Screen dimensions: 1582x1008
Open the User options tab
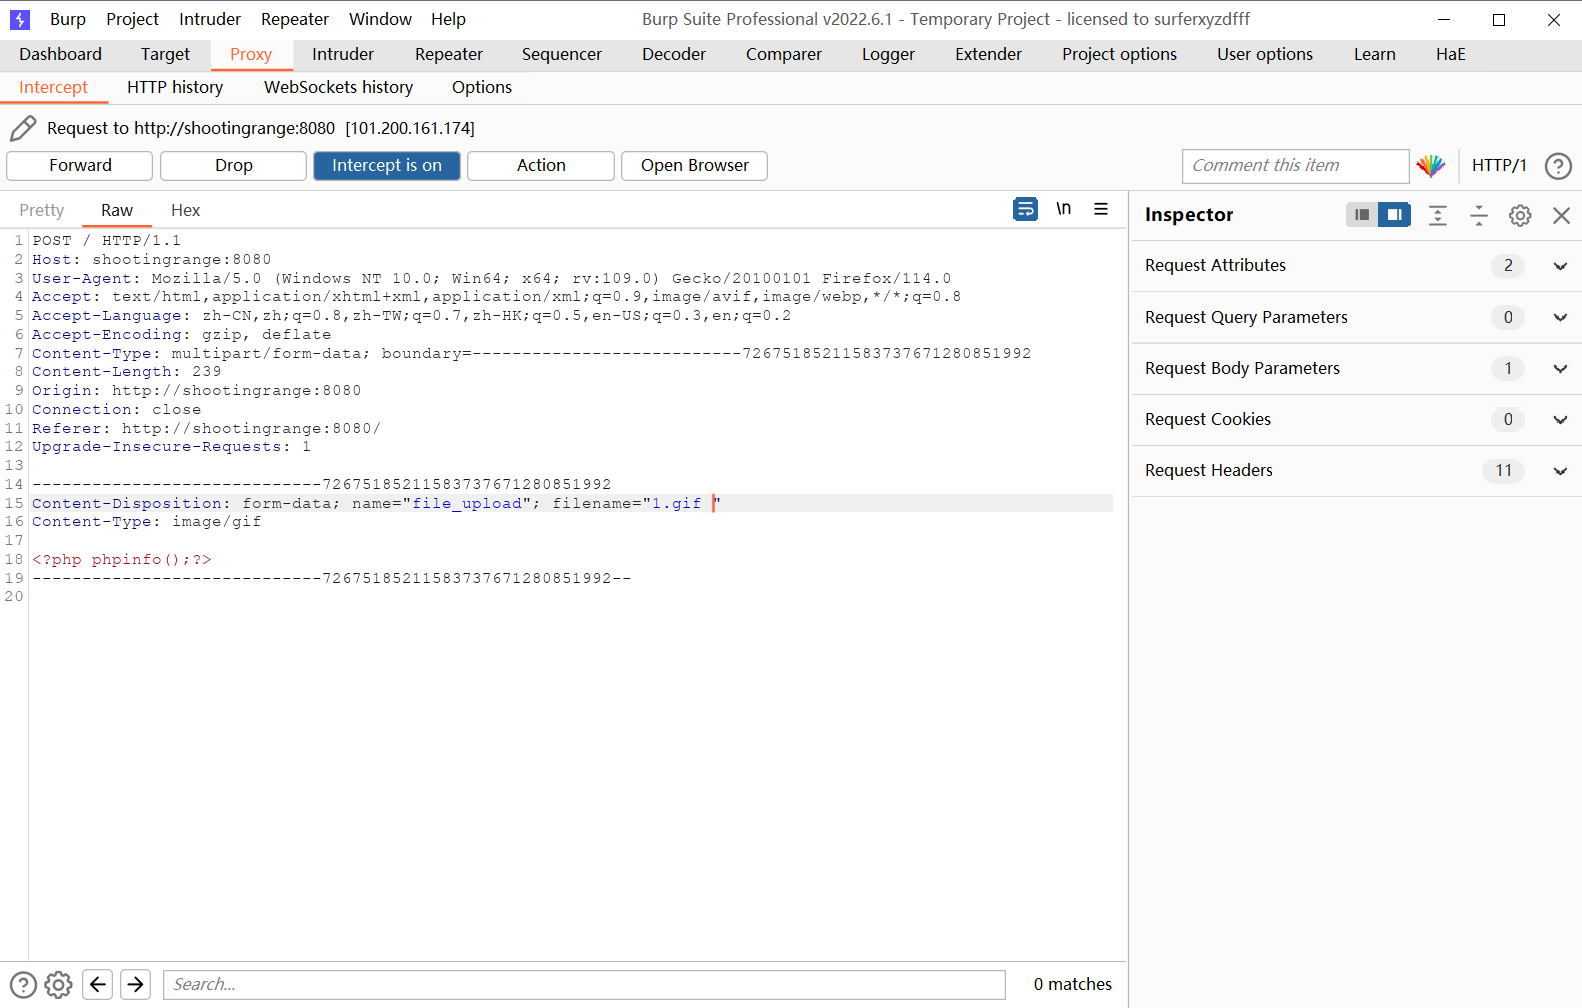pyautogui.click(x=1265, y=54)
